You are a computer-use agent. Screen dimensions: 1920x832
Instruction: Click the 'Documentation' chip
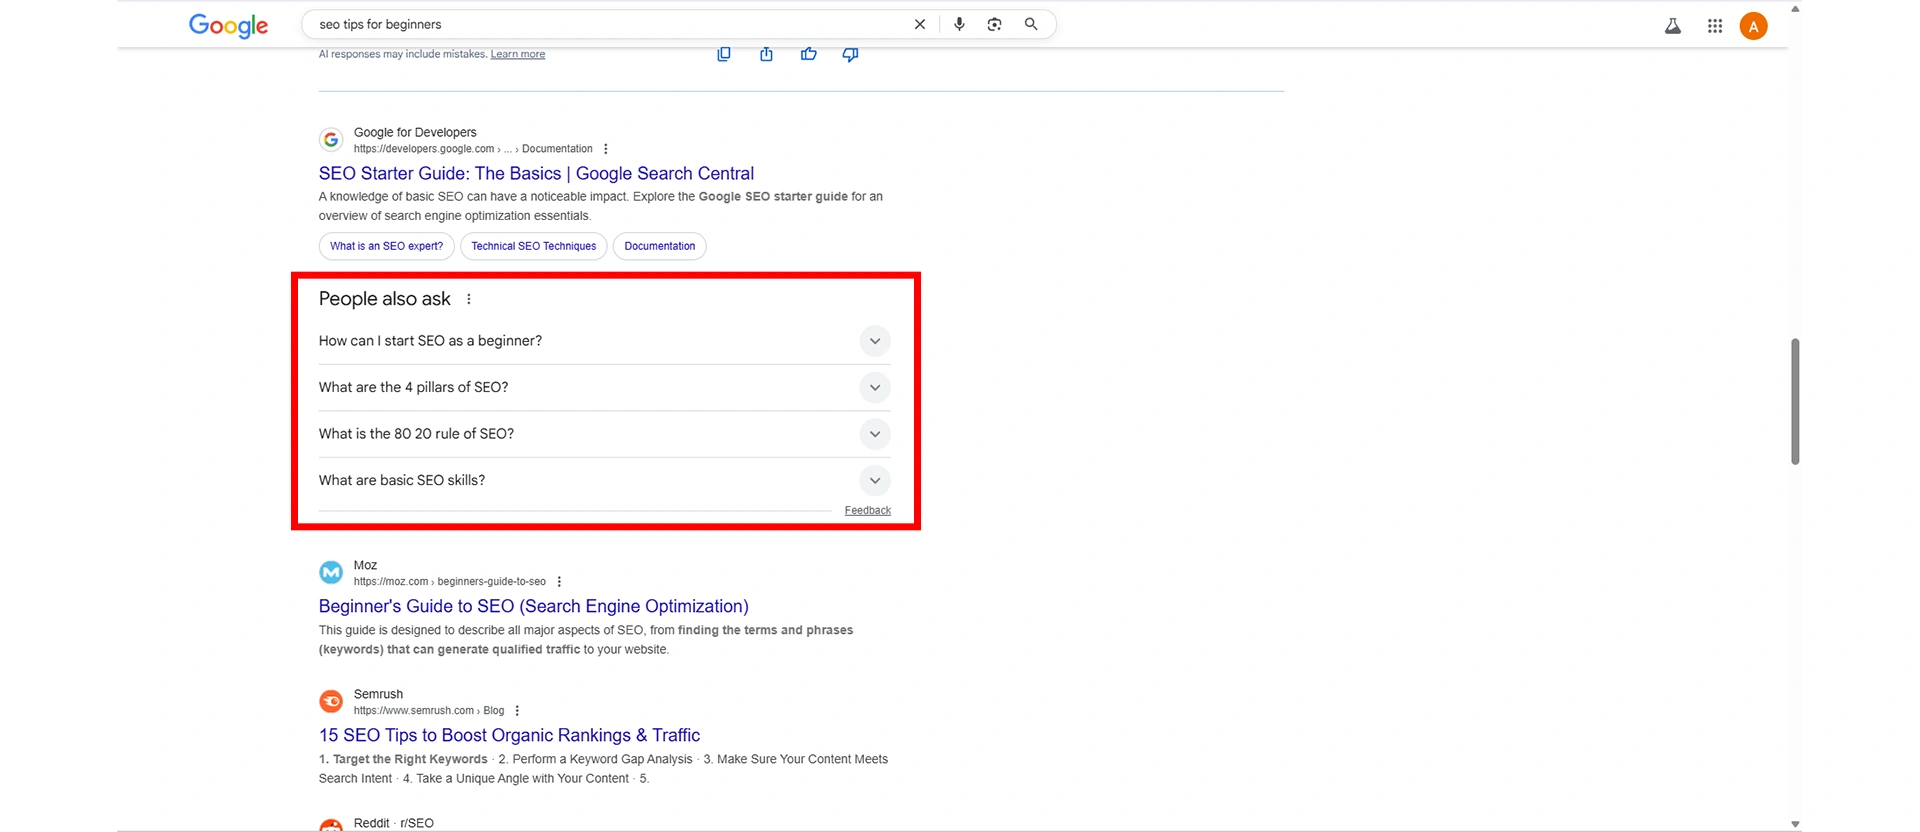tap(659, 246)
